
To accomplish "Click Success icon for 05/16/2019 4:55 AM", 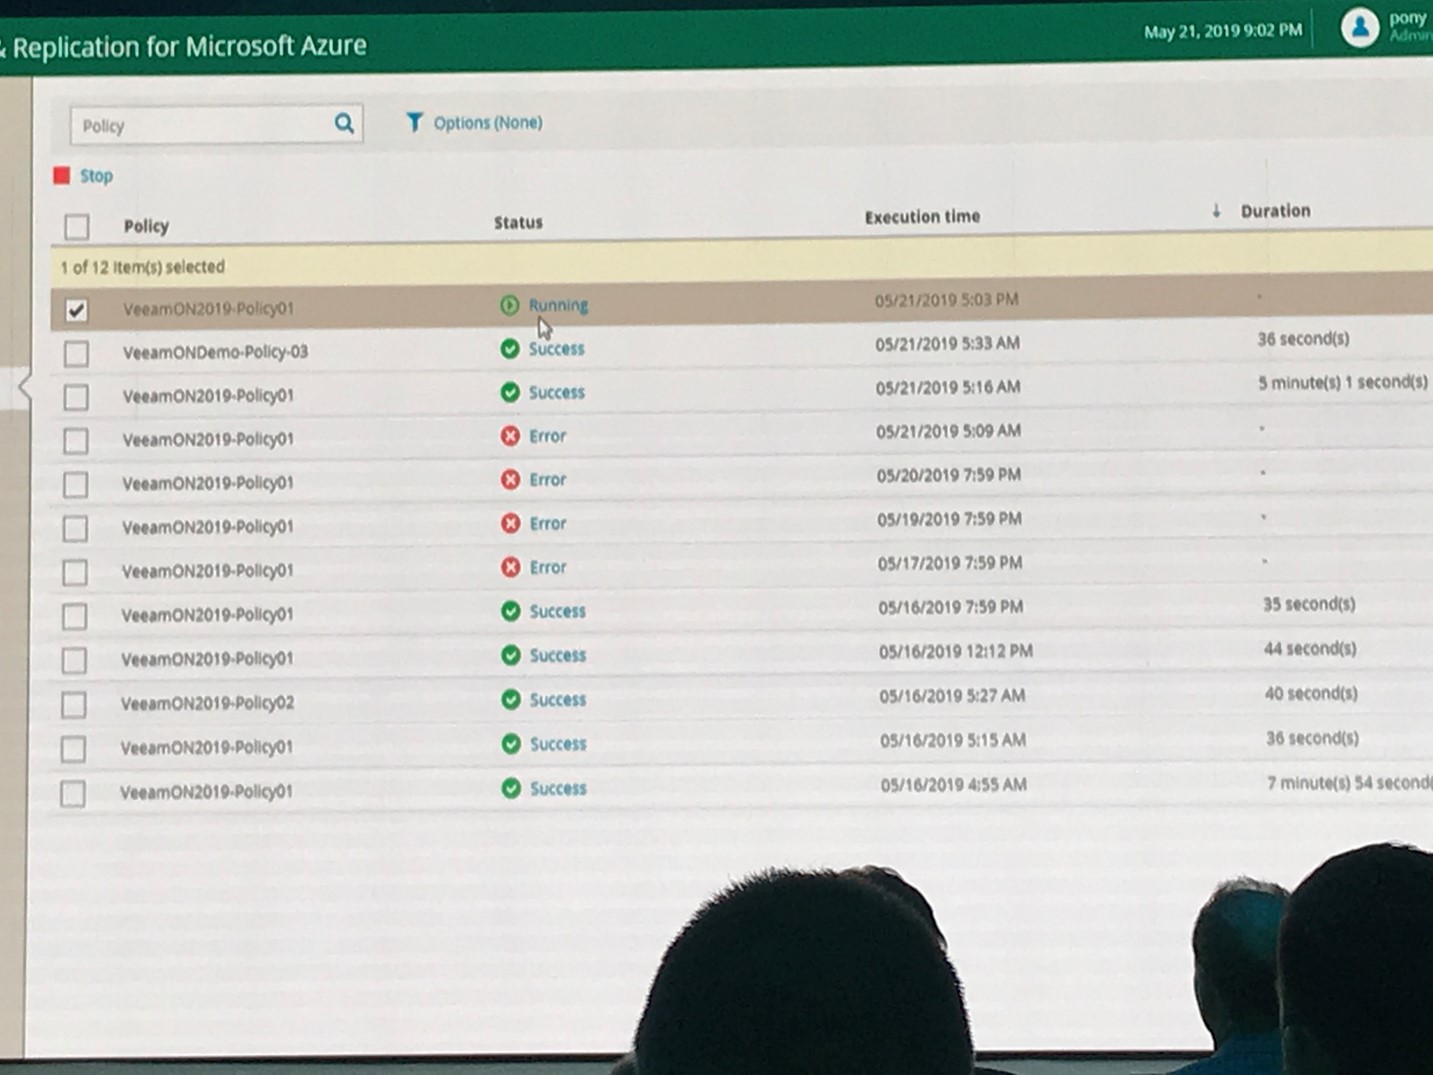I will [510, 788].
